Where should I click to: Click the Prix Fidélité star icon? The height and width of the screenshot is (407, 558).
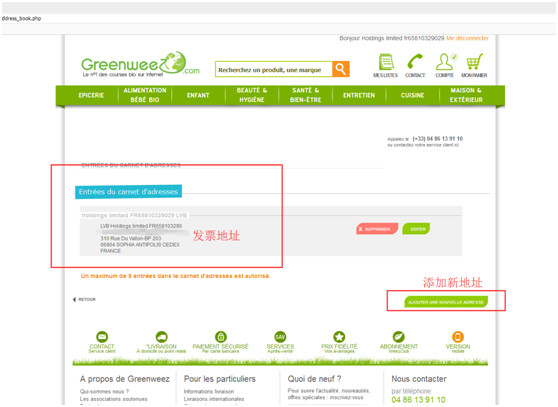339,336
